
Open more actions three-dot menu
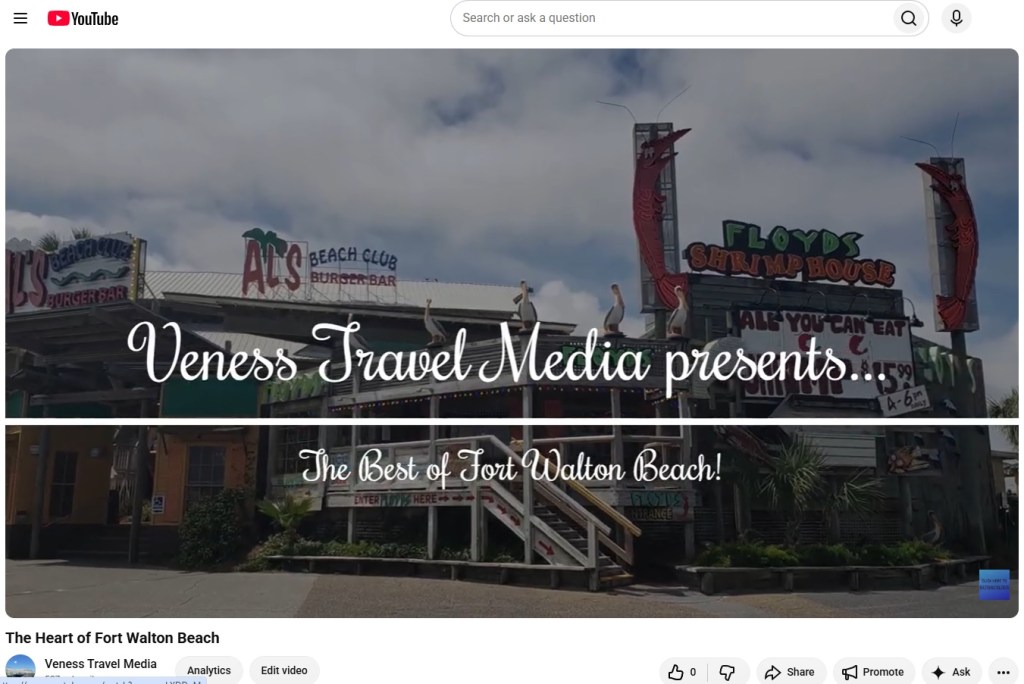(x=1003, y=672)
